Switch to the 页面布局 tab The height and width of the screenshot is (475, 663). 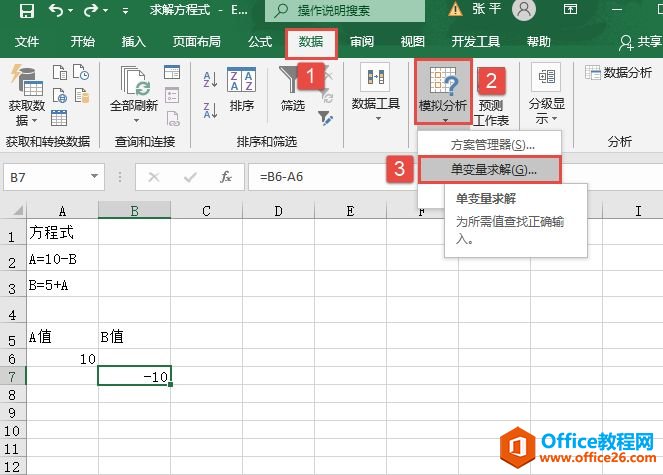[x=197, y=41]
